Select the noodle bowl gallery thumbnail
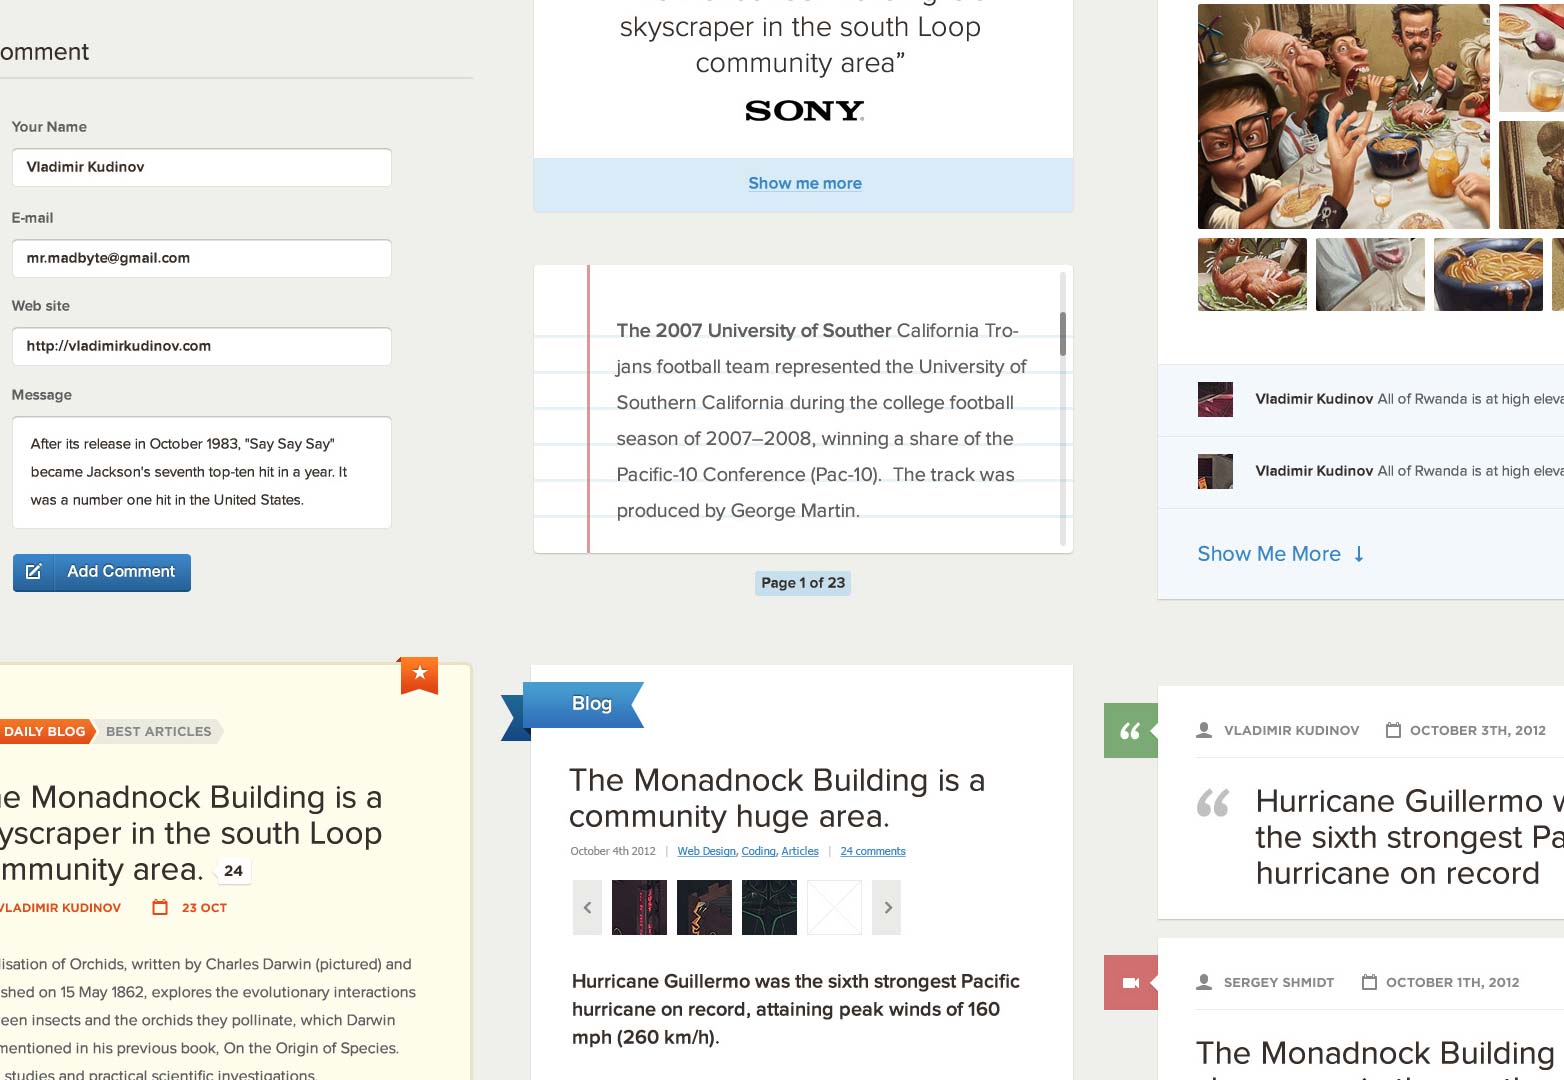 [1488, 274]
